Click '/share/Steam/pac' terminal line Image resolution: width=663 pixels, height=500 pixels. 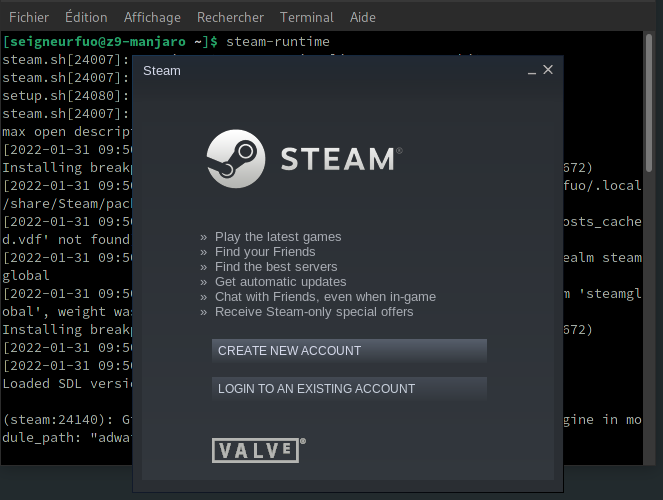(68, 204)
